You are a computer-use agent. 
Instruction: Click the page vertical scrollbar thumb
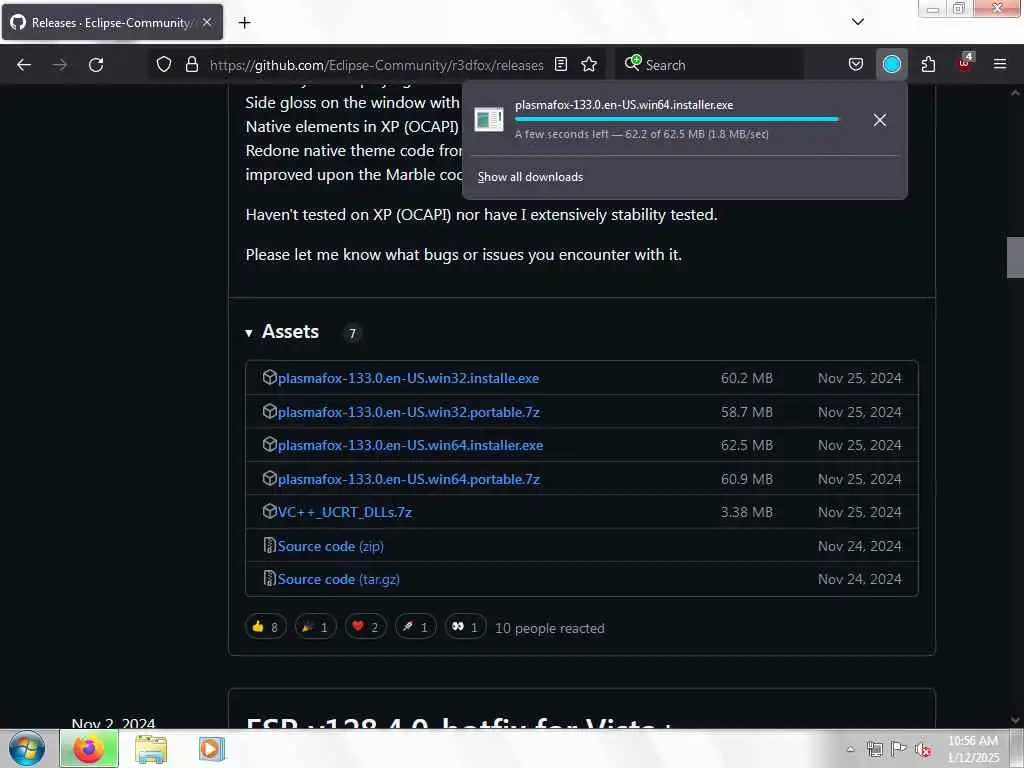tap(1015, 257)
